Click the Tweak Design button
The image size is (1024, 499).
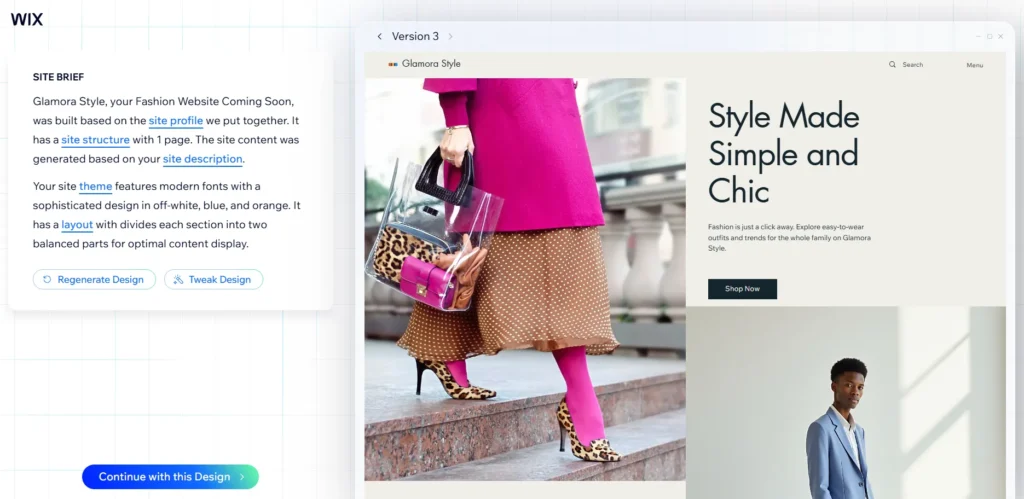click(x=214, y=280)
